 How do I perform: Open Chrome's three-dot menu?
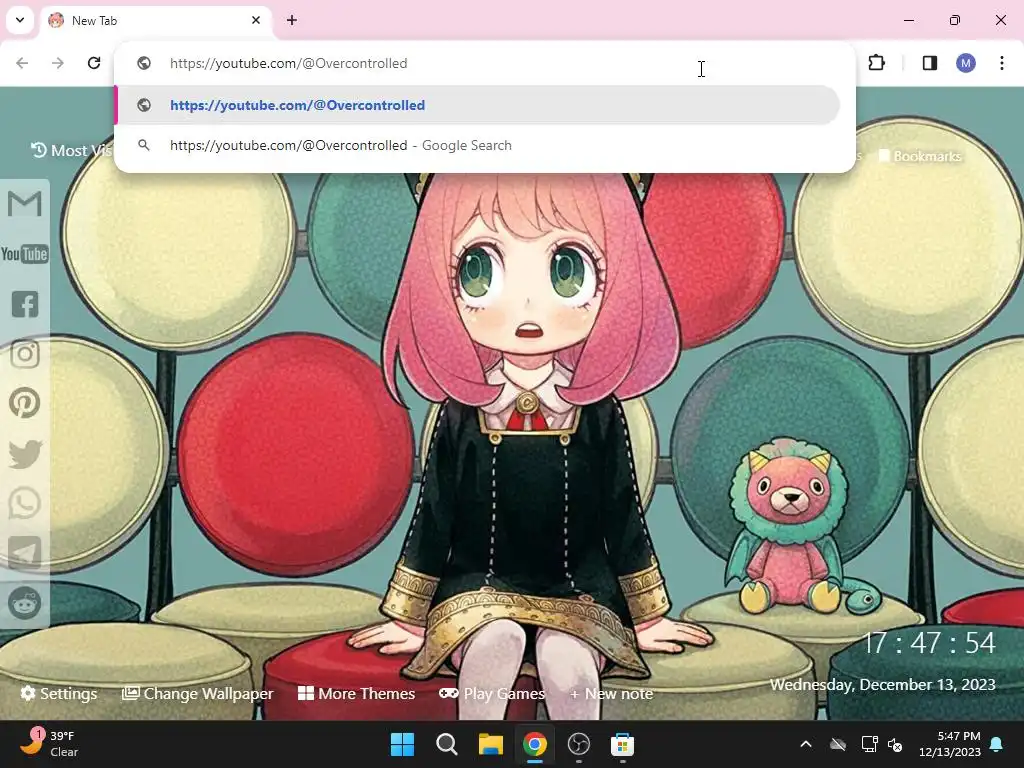click(1002, 63)
